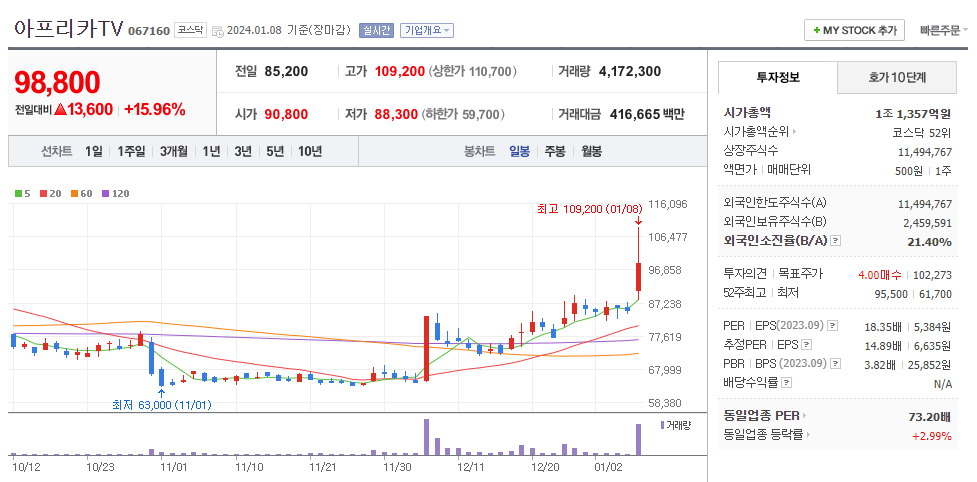Click the purple 120-day moving average legend
977x482 pixels.
point(115,194)
